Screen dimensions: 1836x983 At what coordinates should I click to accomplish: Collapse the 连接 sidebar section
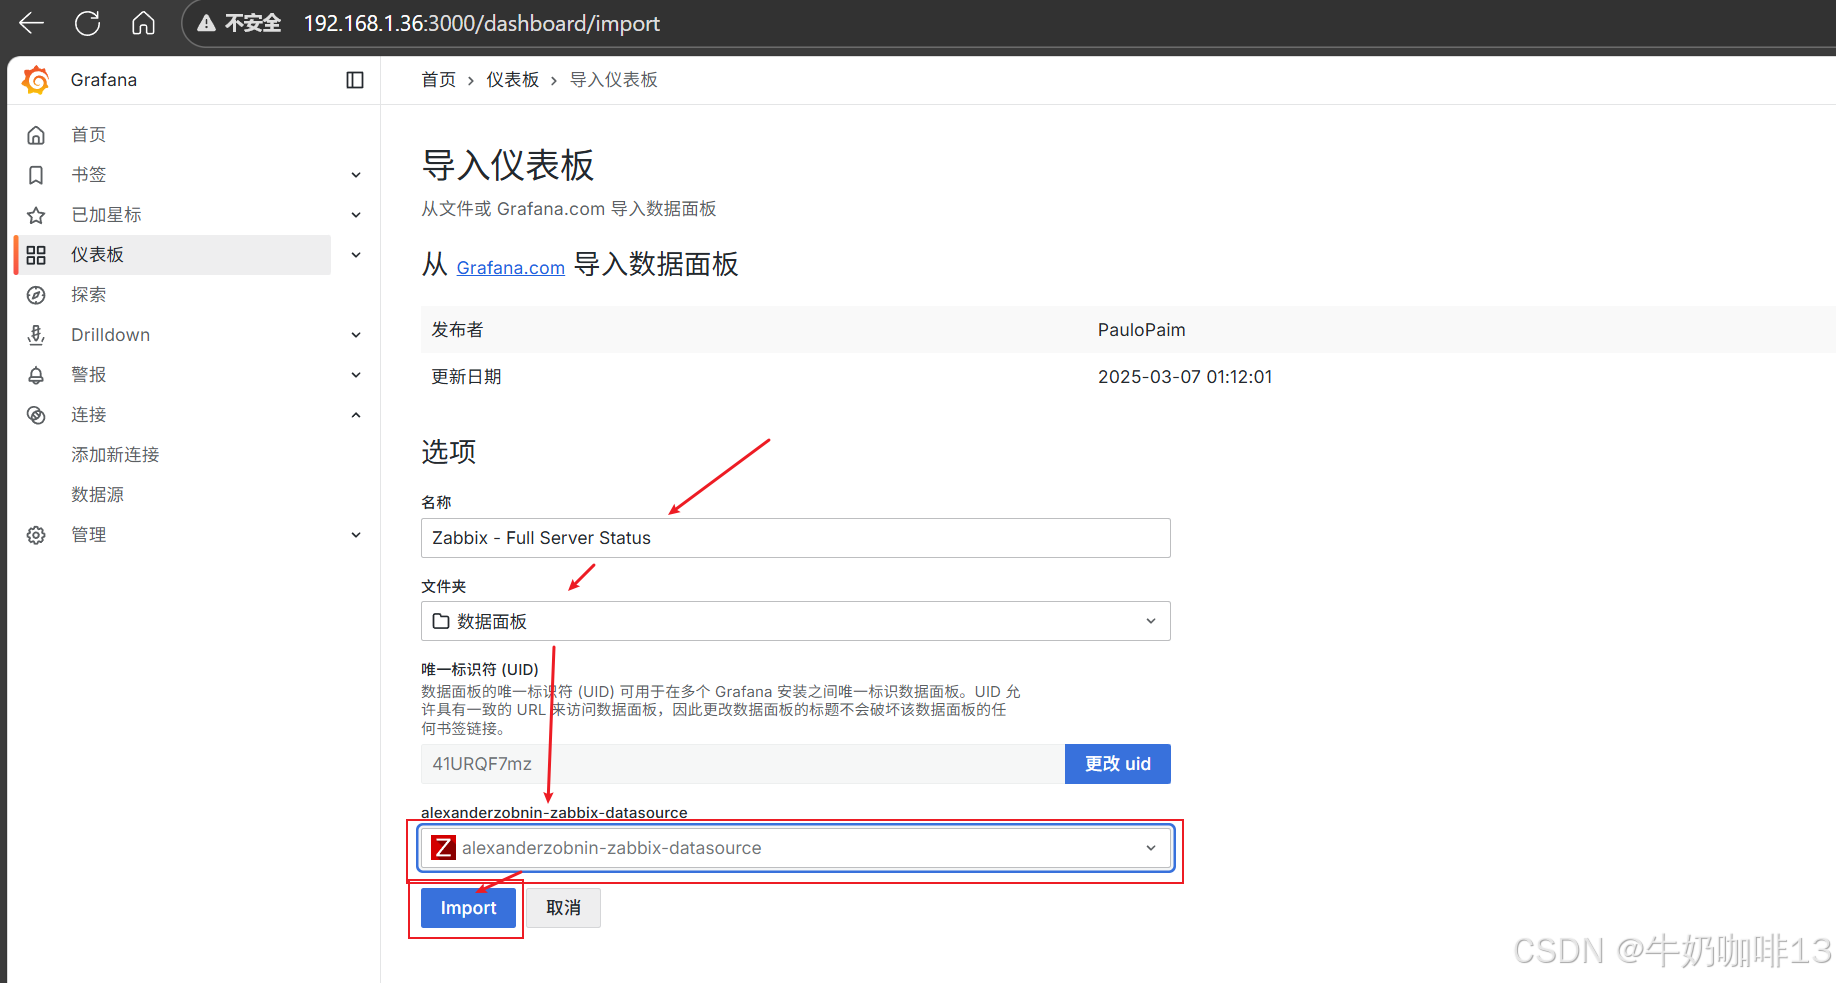click(x=356, y=415)
